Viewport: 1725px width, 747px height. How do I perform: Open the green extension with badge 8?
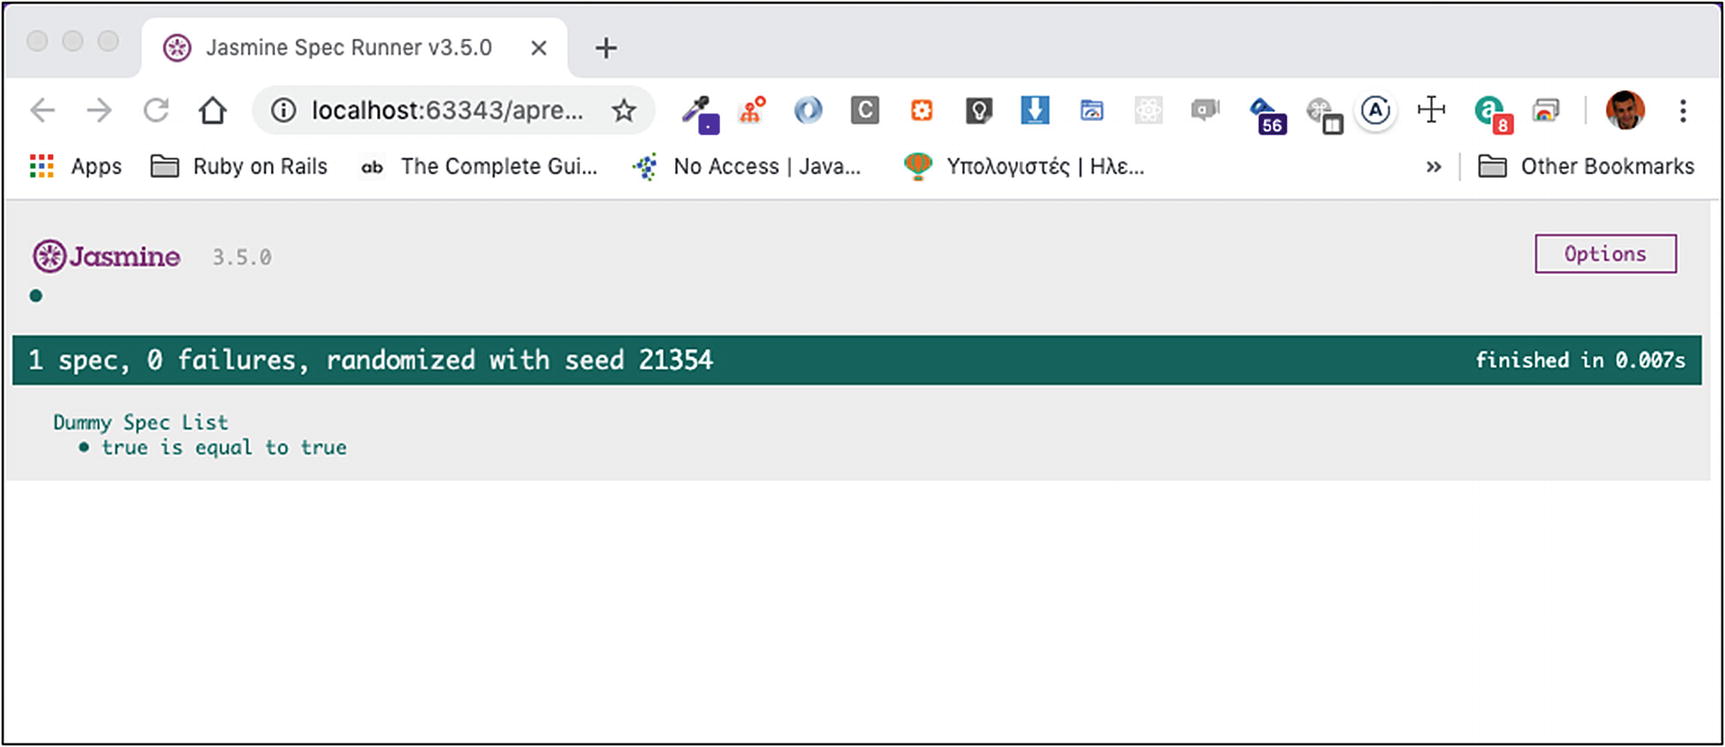tap(1493, 114)
